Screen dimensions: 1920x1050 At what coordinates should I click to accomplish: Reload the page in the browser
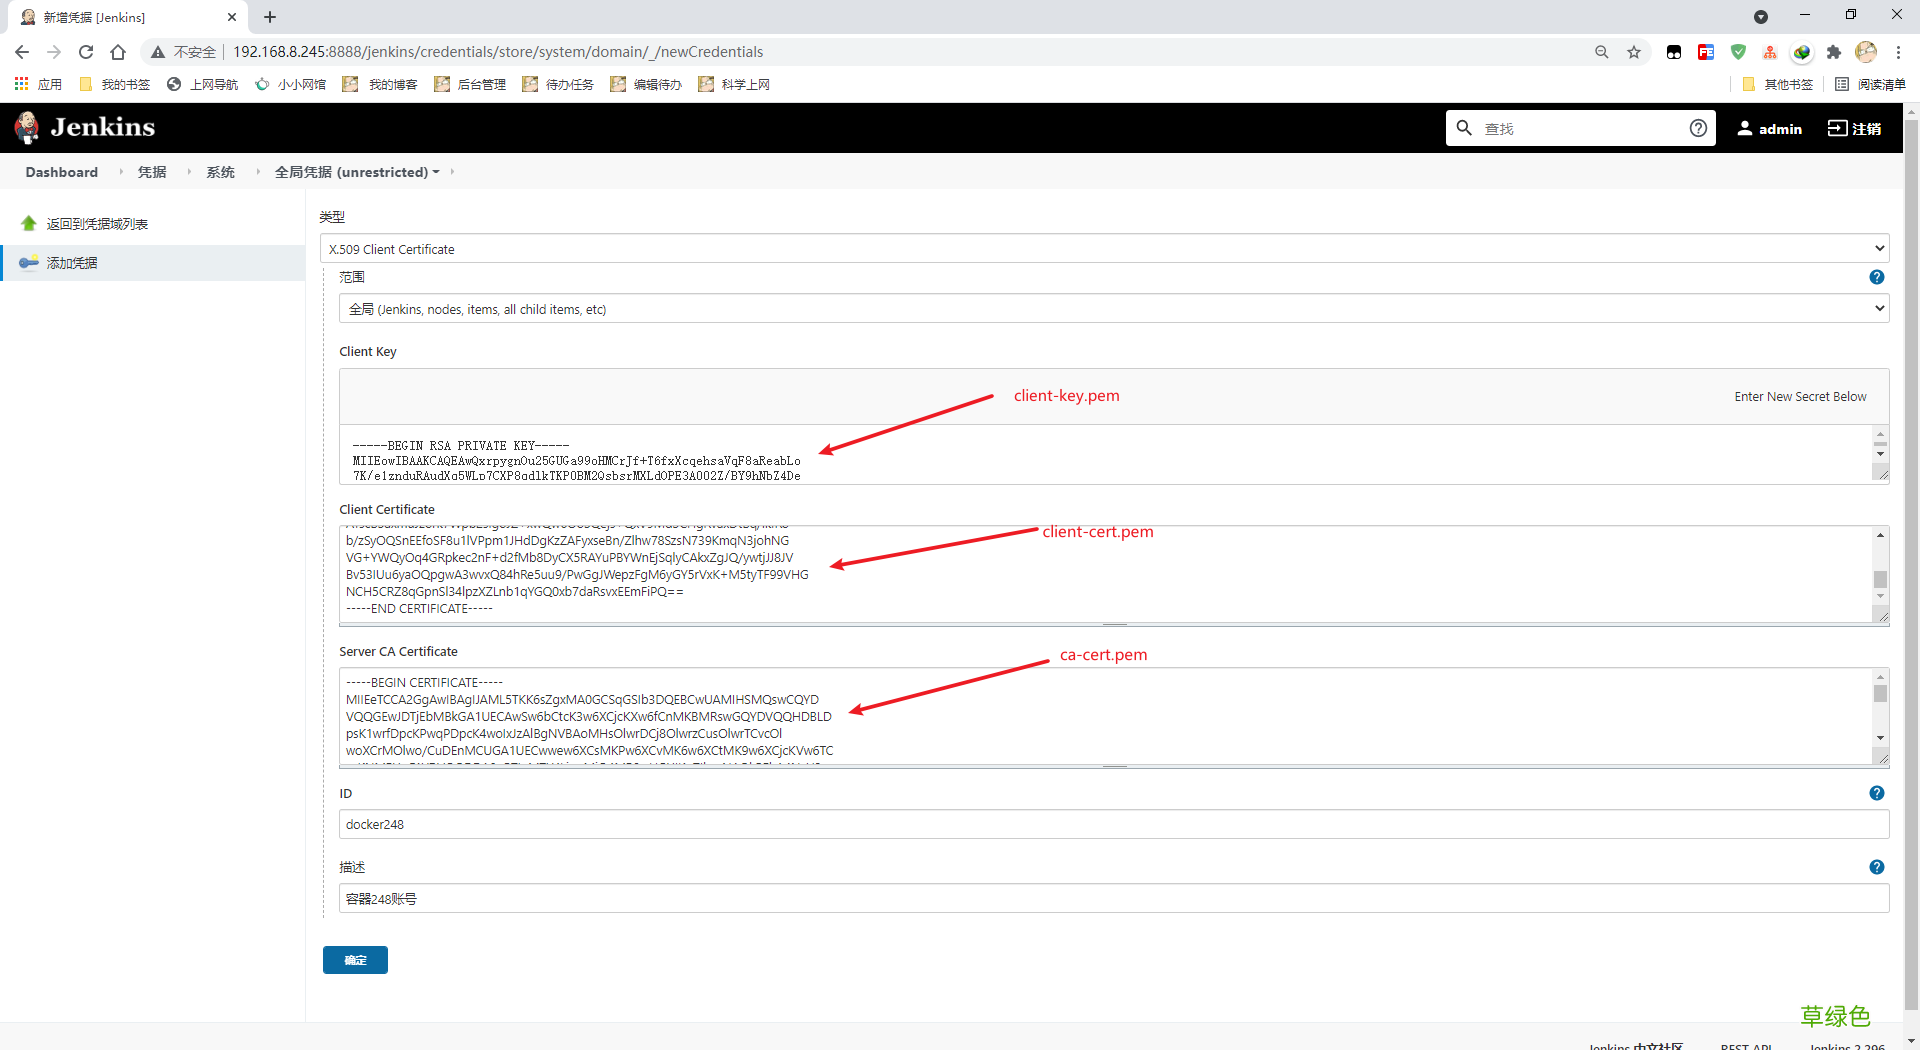[86, 52]
